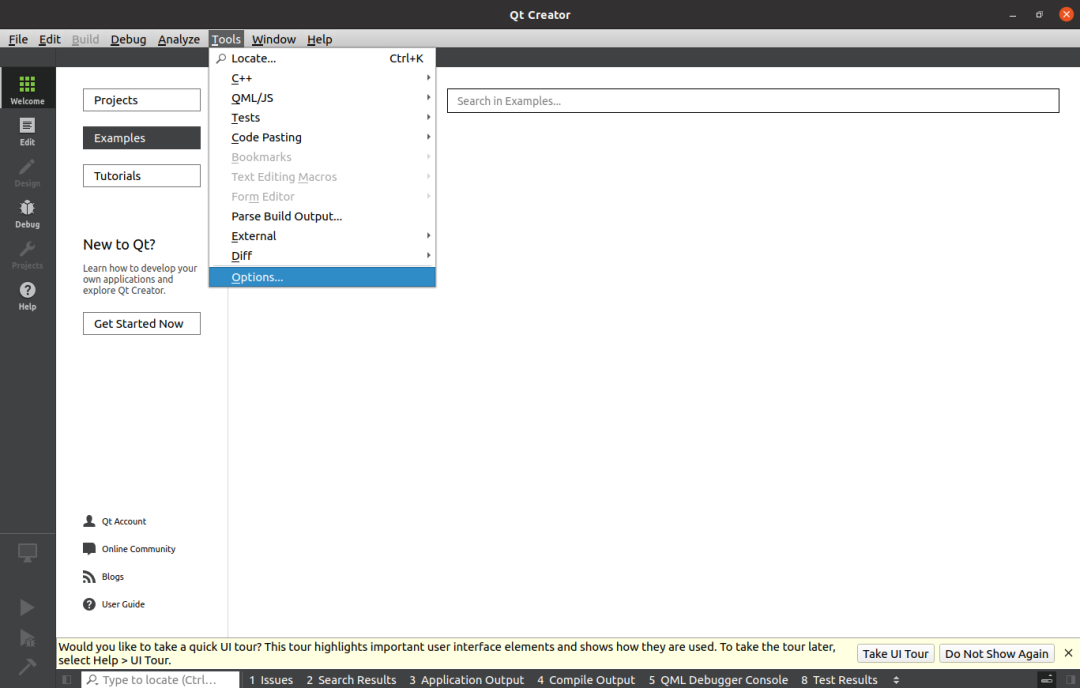Image resolution: width=1080 pixels, height=688 pixels.
Task: Open the Debug menu
Action: [128, 39]
